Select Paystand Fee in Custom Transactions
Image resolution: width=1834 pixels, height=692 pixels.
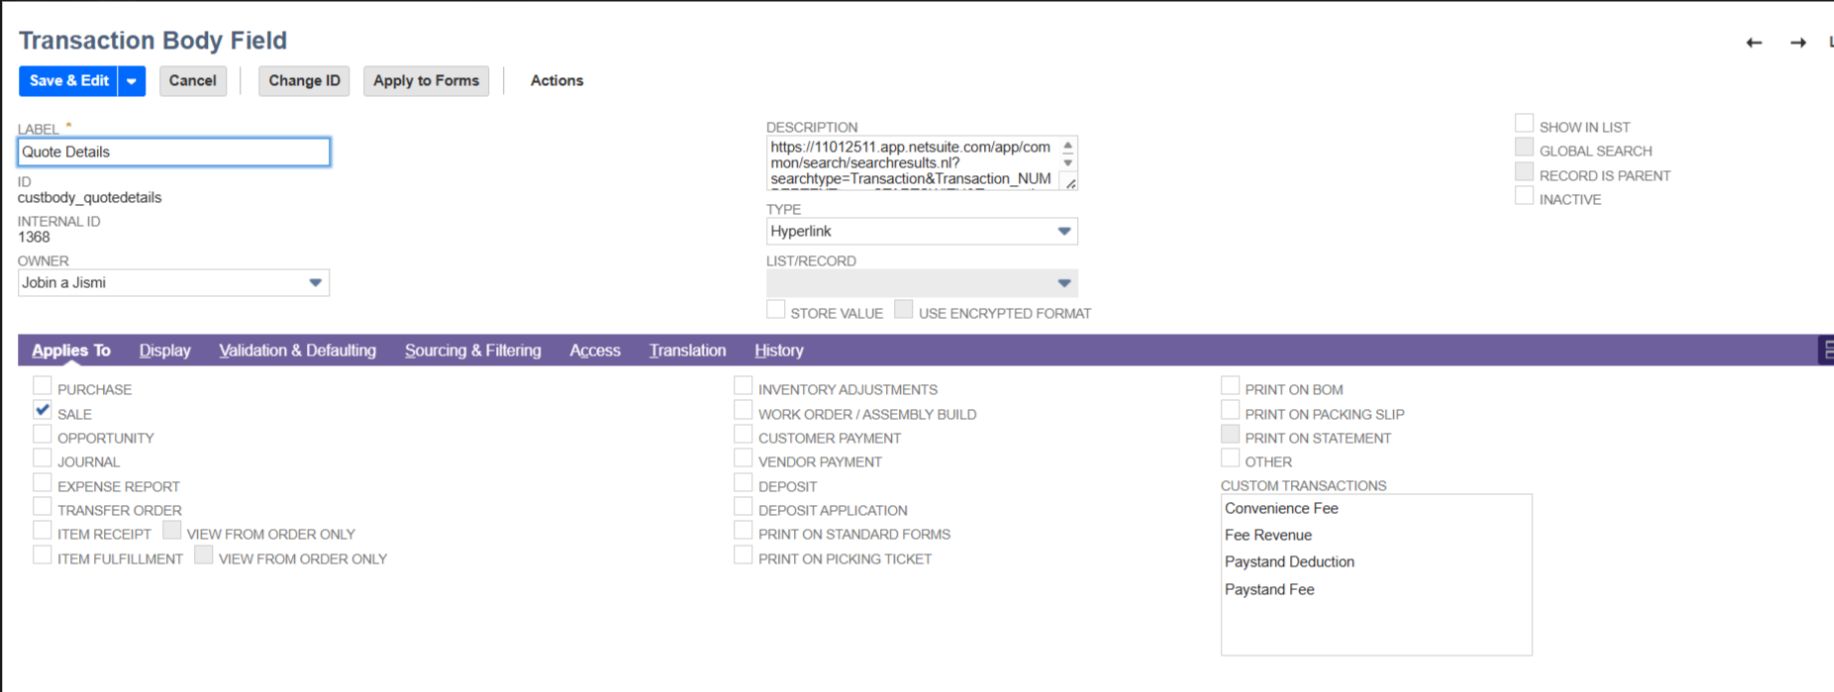pyautogui.click(x=1269, y=590)
